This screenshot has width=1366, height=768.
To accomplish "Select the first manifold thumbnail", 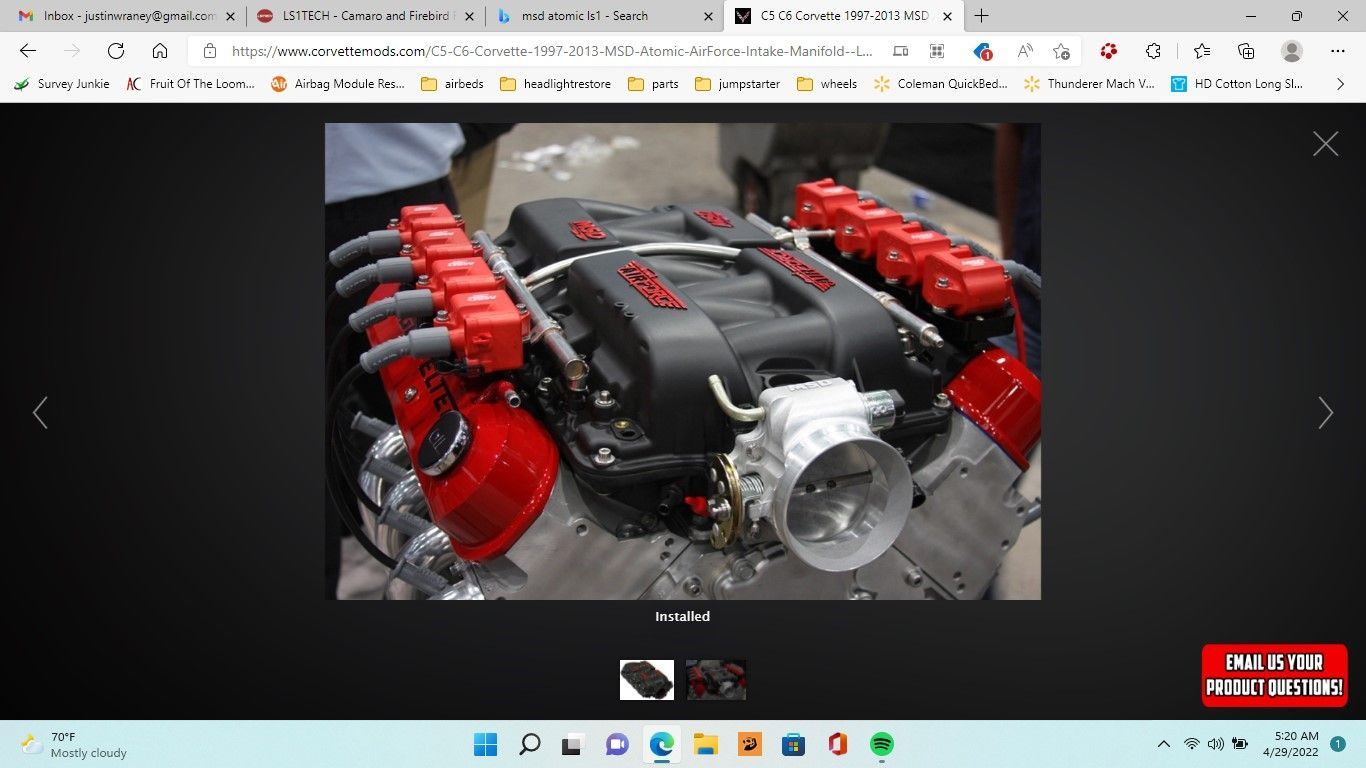I will tap(647, 680).
